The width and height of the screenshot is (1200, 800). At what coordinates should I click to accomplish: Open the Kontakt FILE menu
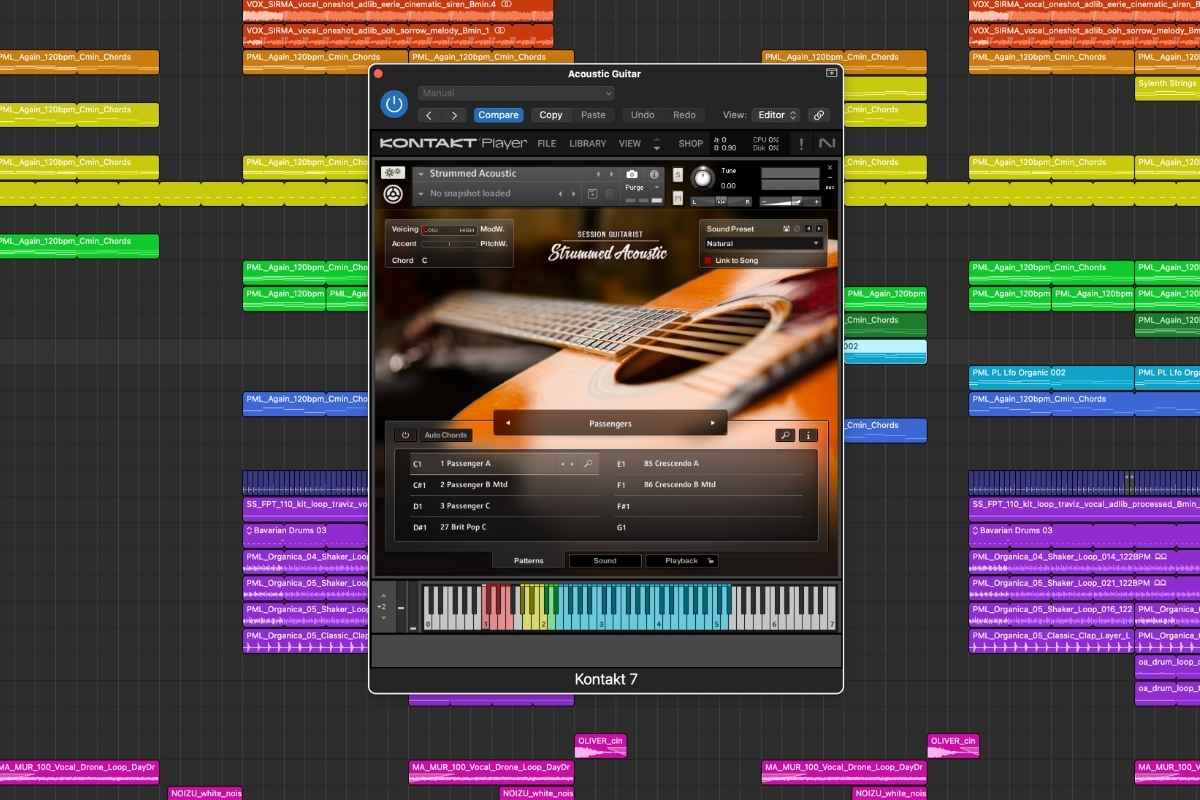(547, 143)
